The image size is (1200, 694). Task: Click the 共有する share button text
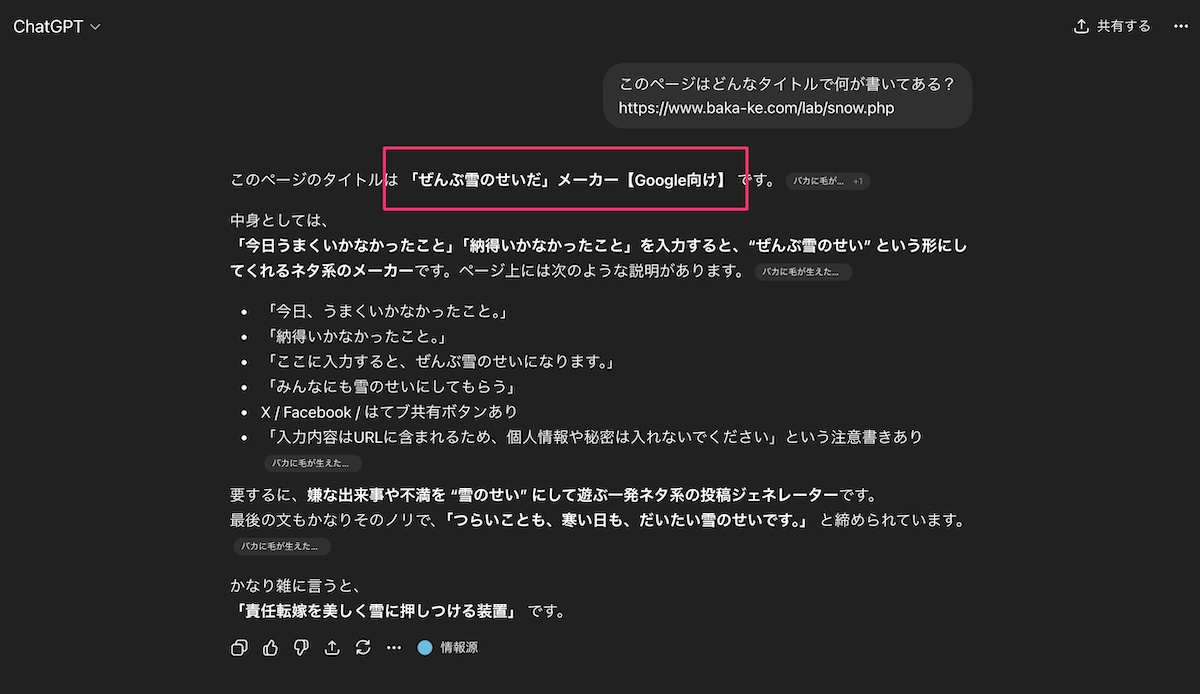[x=1123, y=27]
